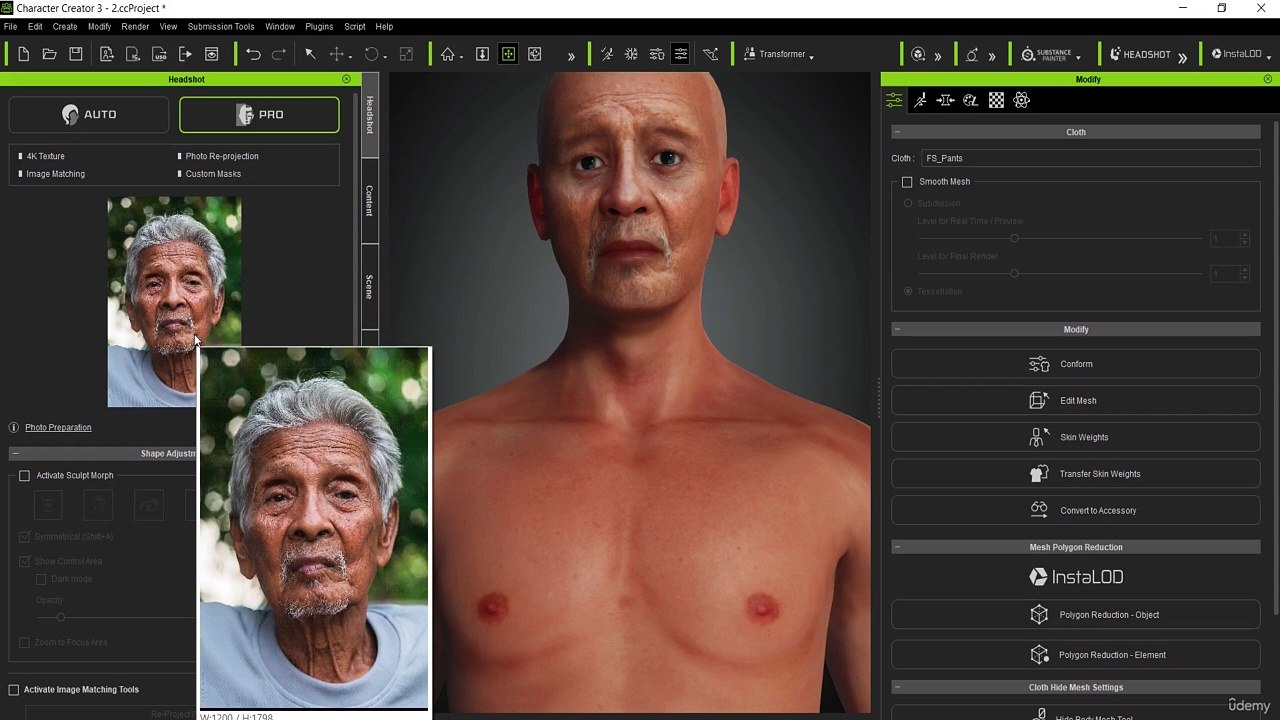Click the Cloth name field FS_Pants

click(x=1090, y=158)
